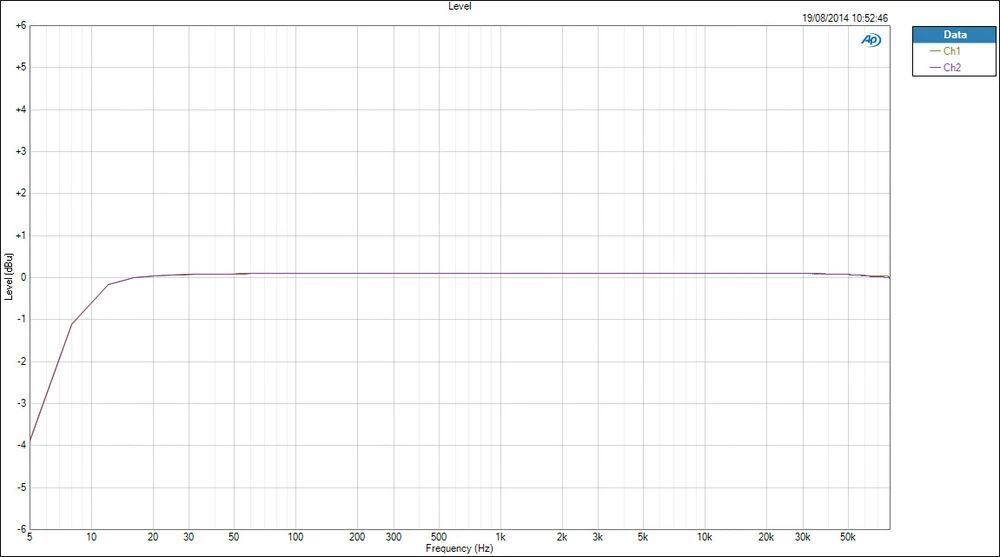This screenshot has height=557, width=1000.
Task: Select the Ch2 legend entry
Action: point(945,67)
